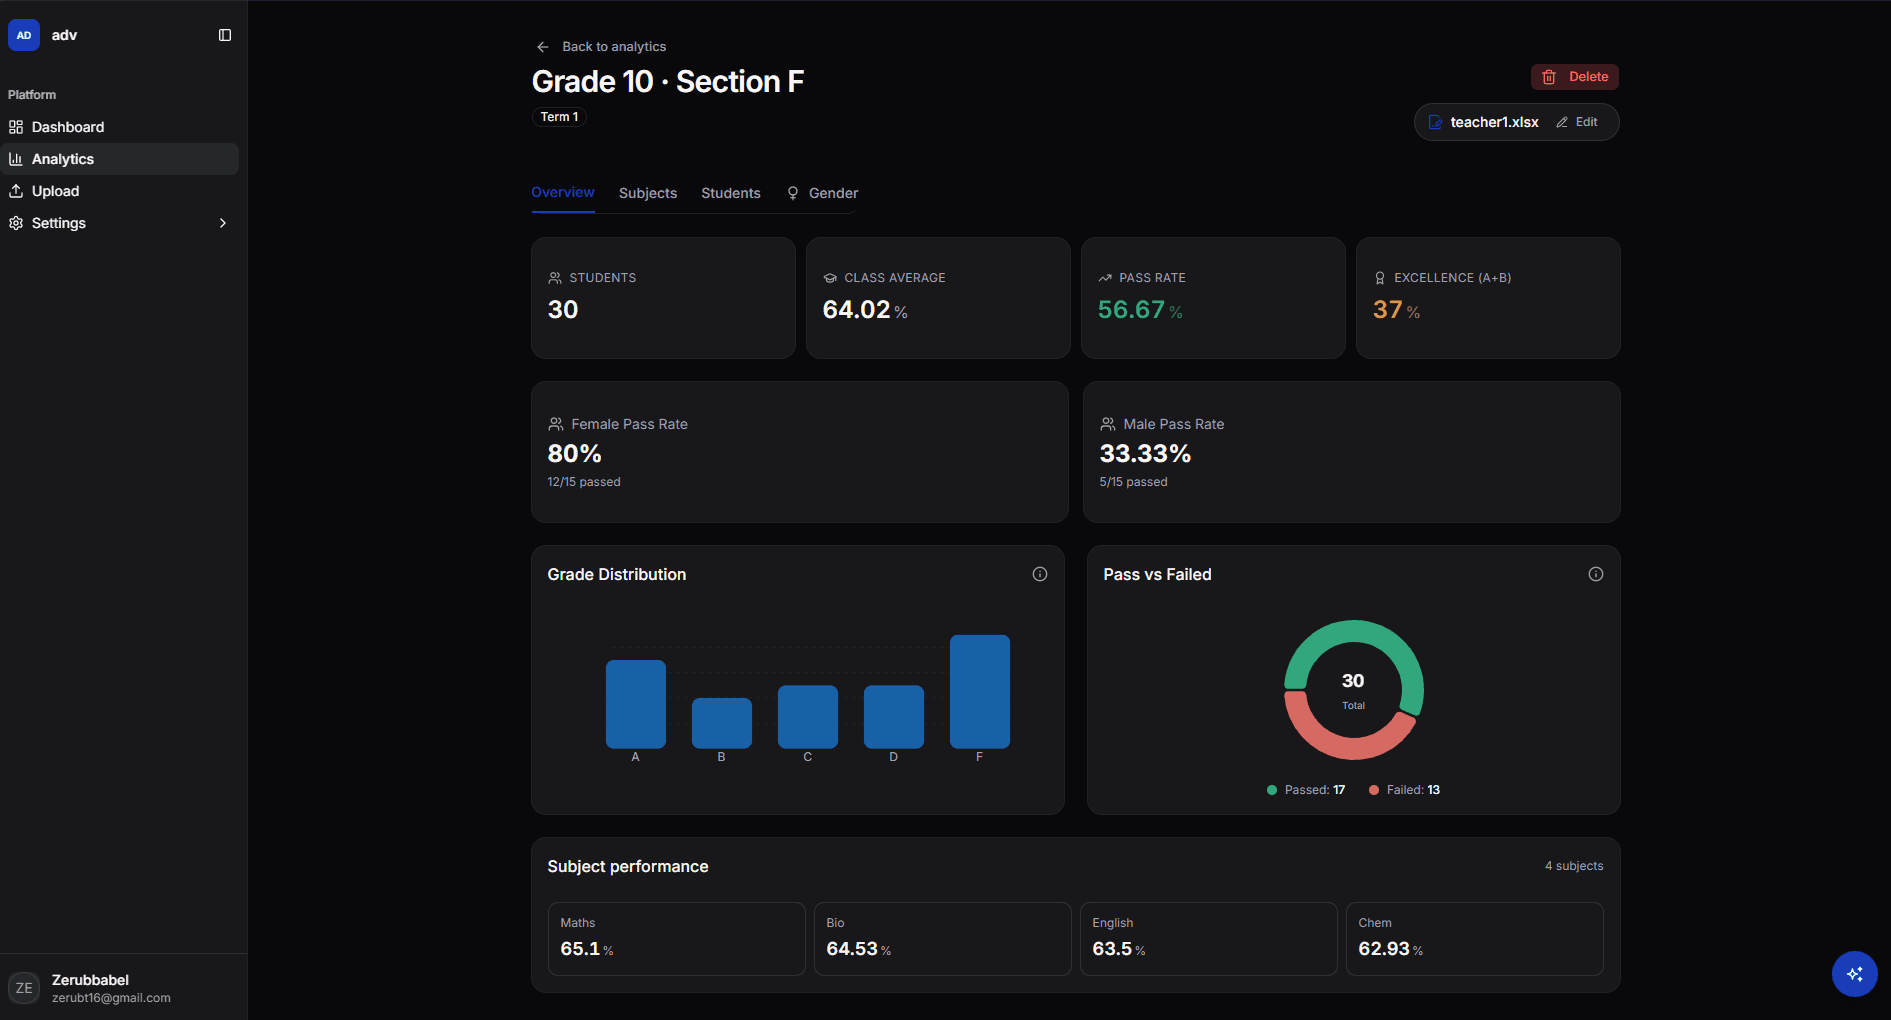
Task: Edit the teacher1.xlsx file name
Action: 1577,122
